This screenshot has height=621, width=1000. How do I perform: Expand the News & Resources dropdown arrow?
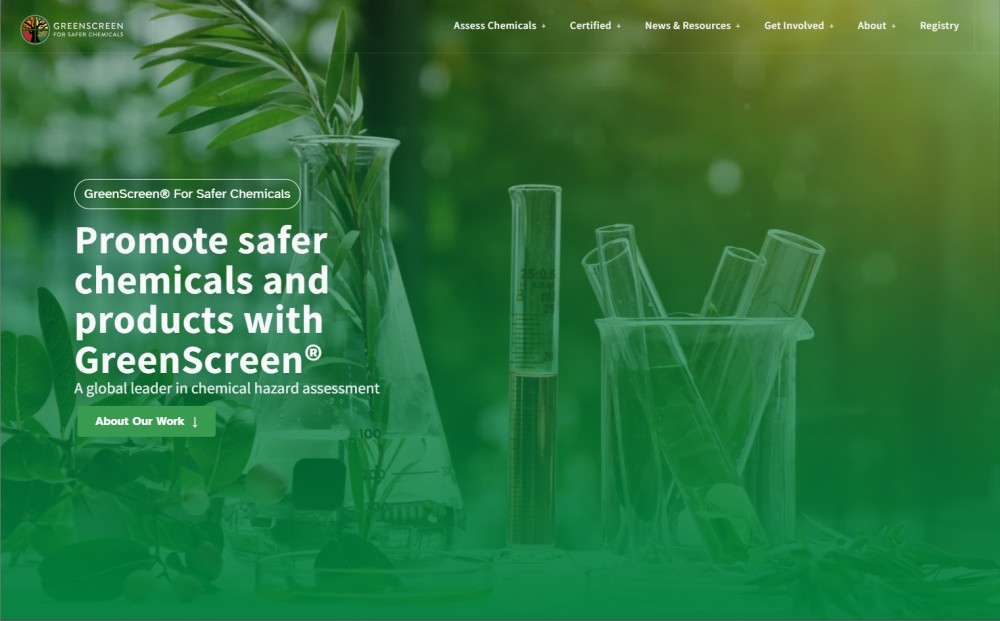738,26
